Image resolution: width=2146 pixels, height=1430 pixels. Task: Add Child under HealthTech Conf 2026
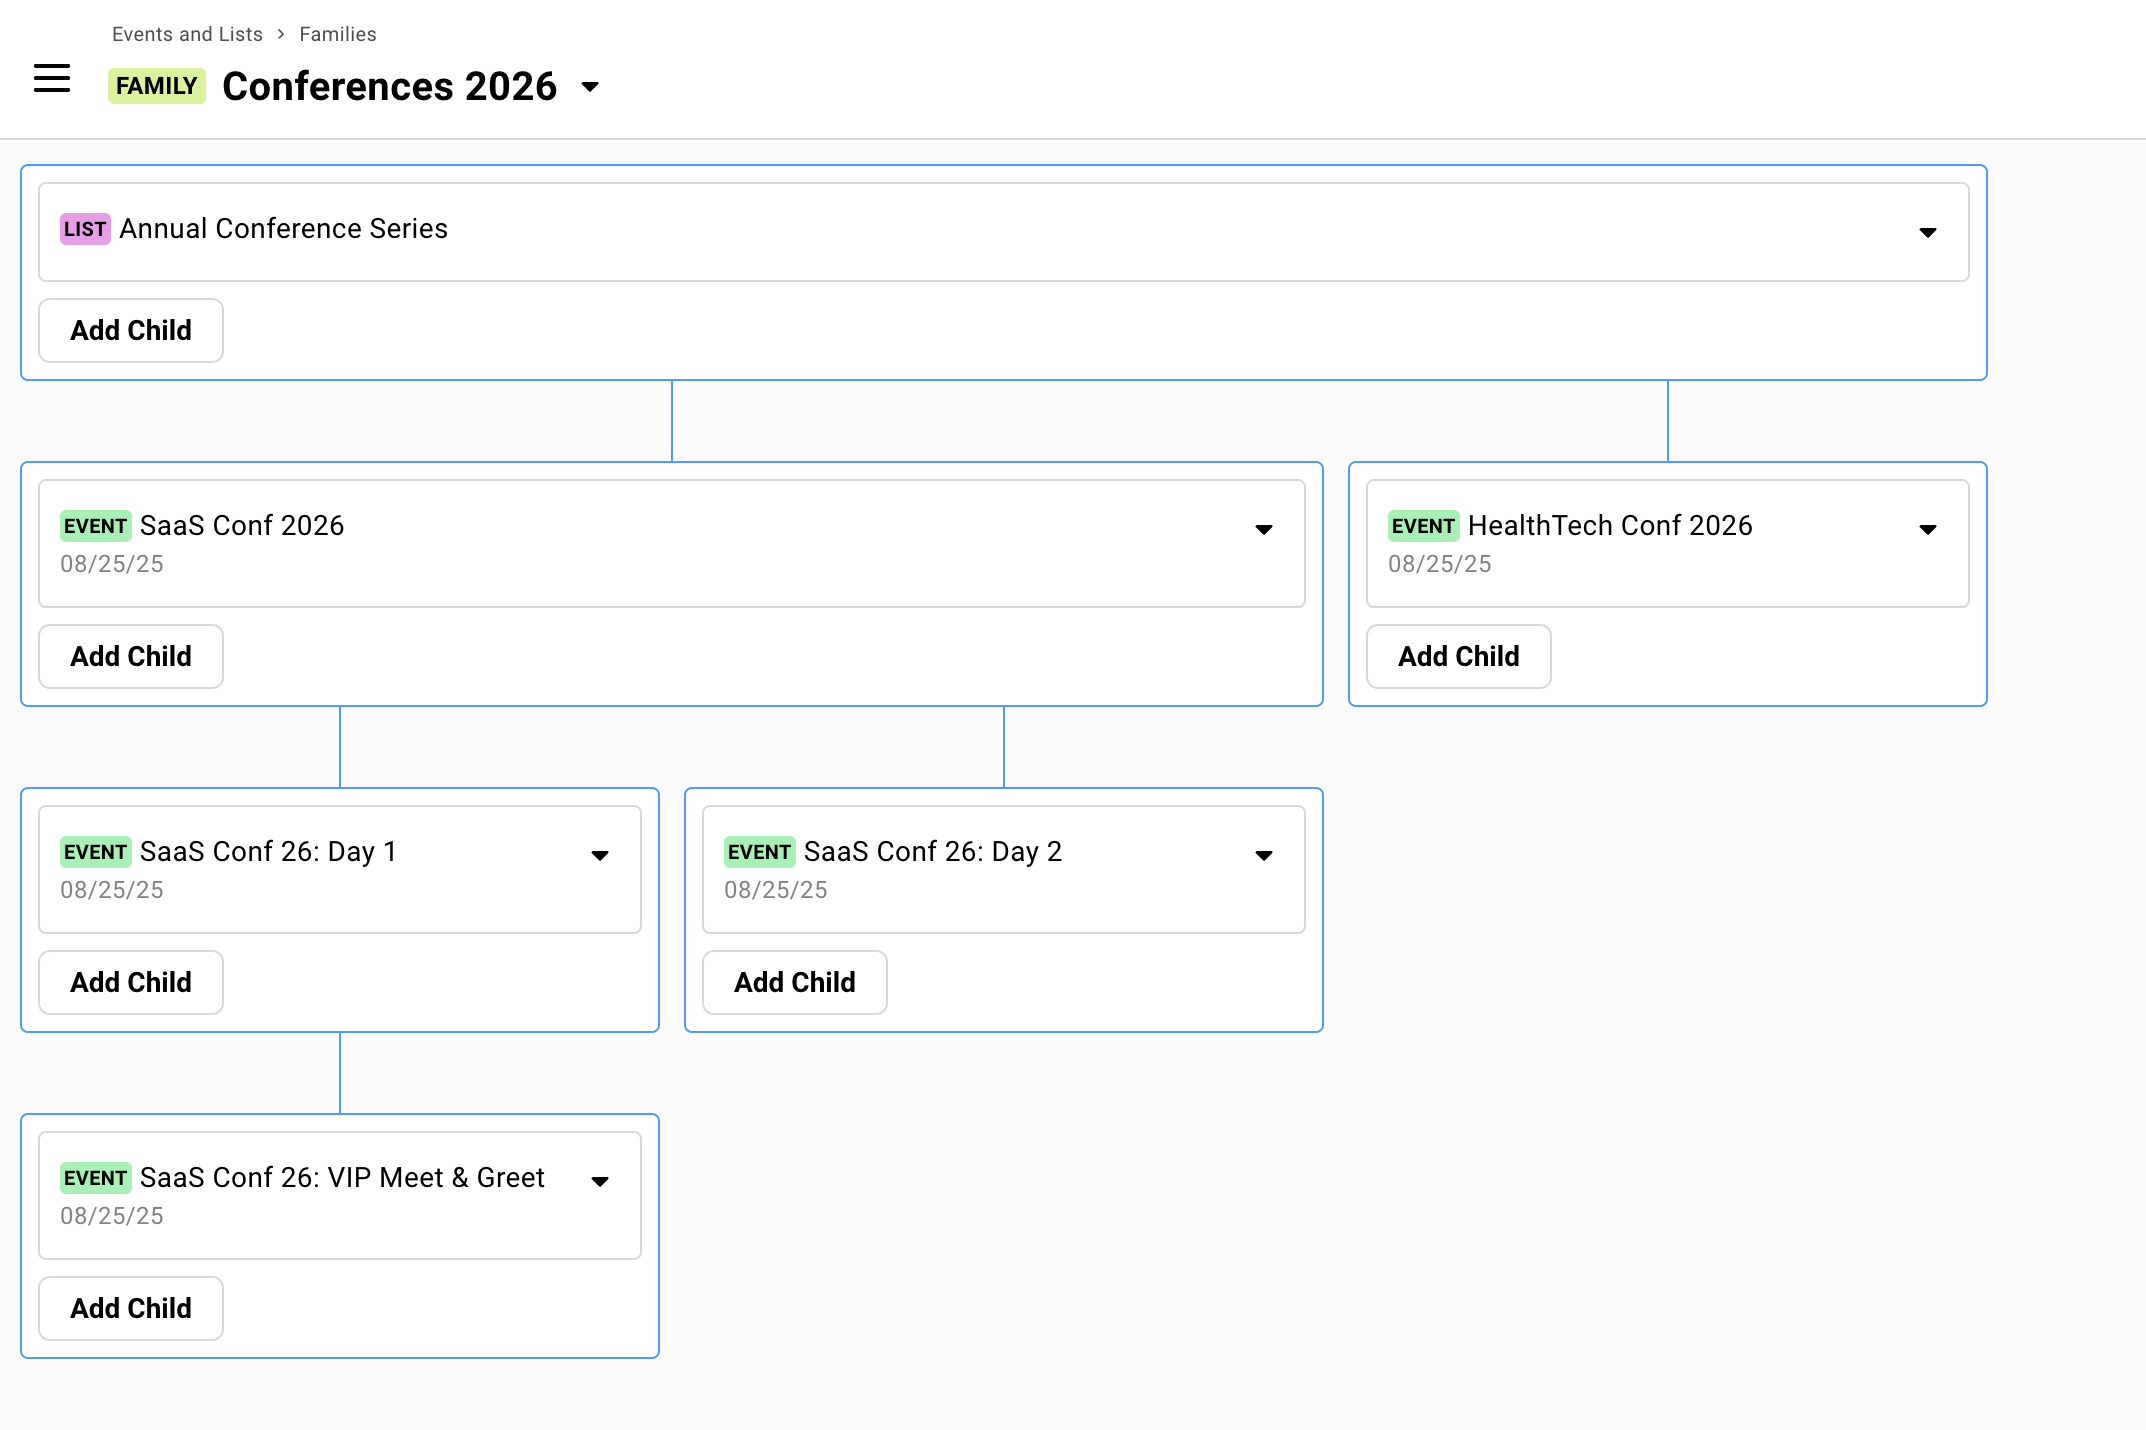(x=1458, y=656)
